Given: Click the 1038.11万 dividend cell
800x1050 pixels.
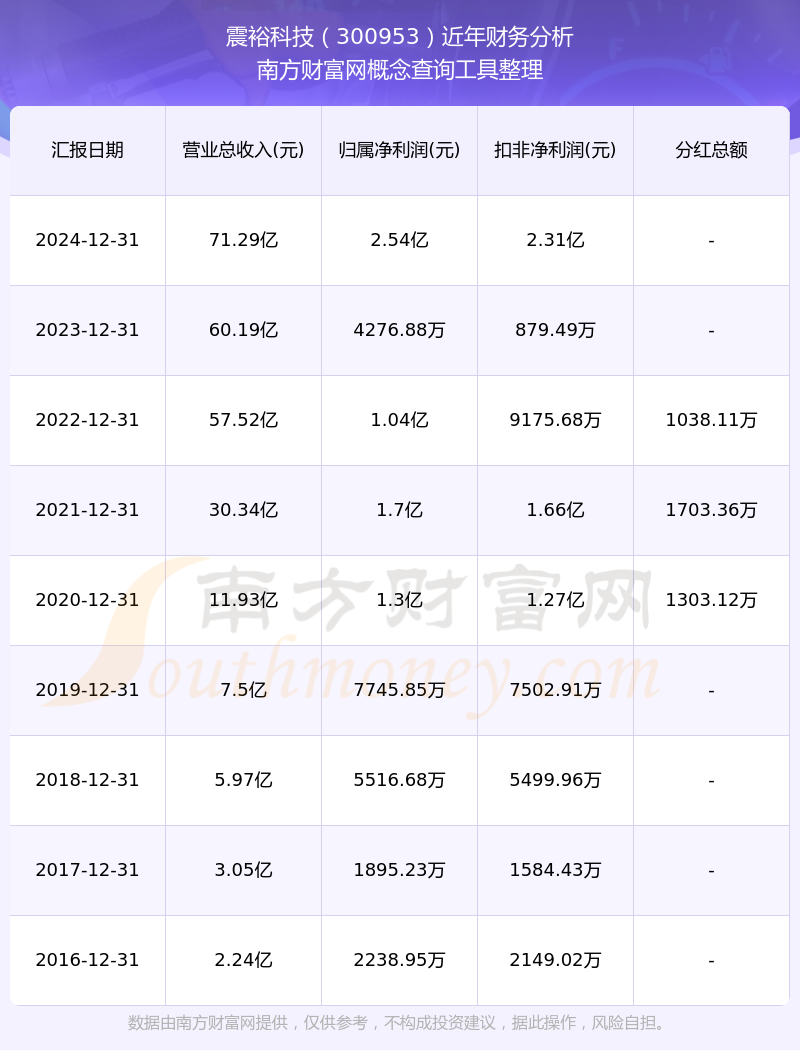Looking at the screenshot, I should 712,420.
